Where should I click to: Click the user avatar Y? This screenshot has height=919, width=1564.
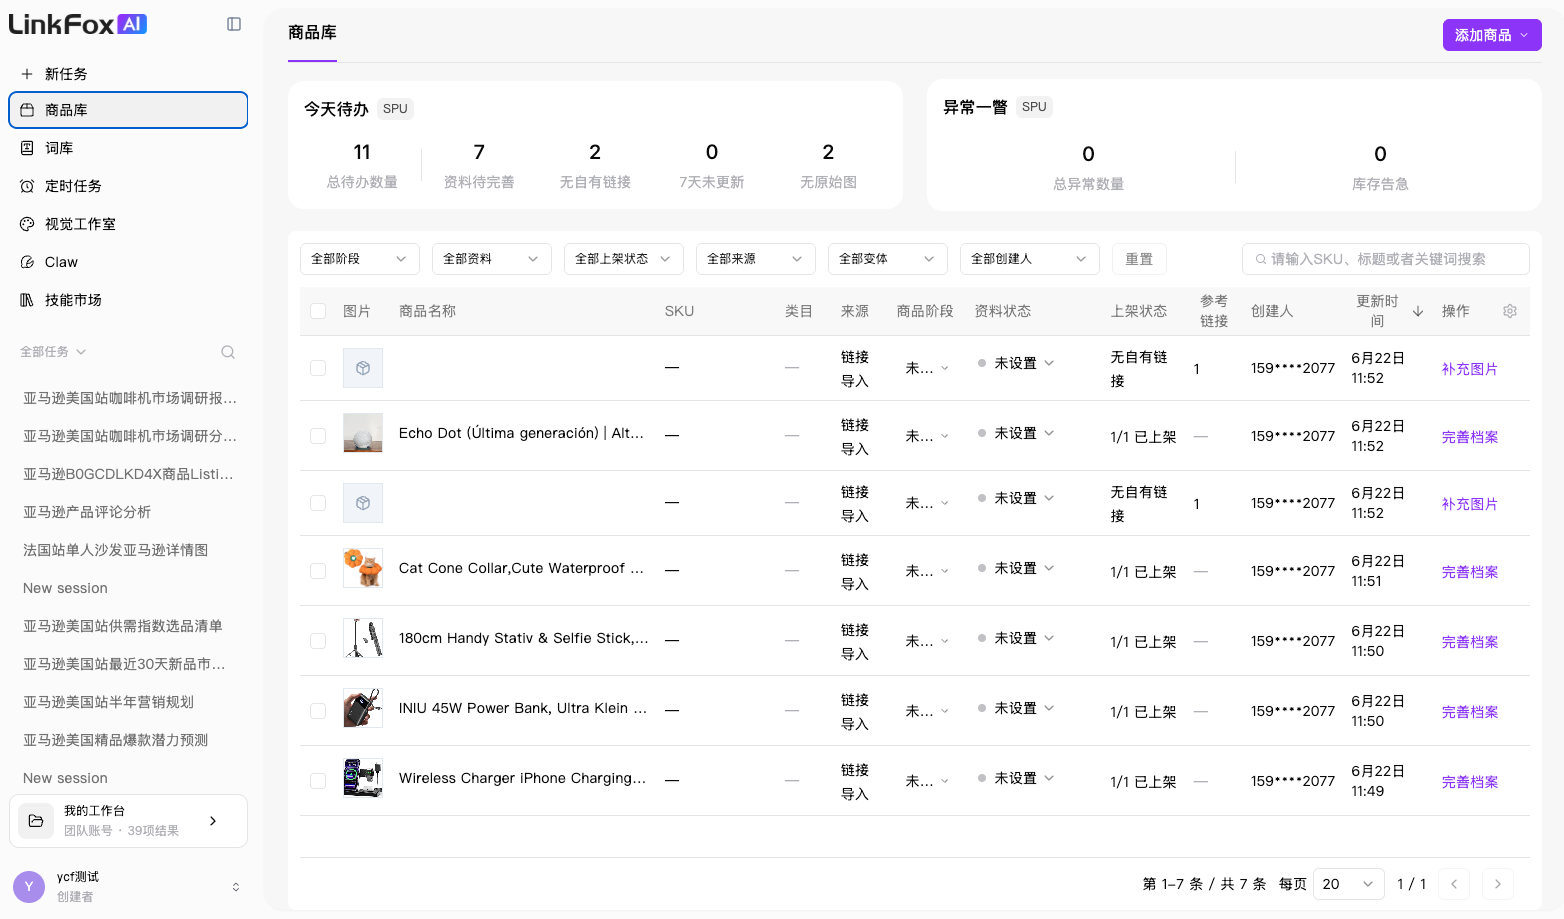pyautogui.click(x=29, y=887)
